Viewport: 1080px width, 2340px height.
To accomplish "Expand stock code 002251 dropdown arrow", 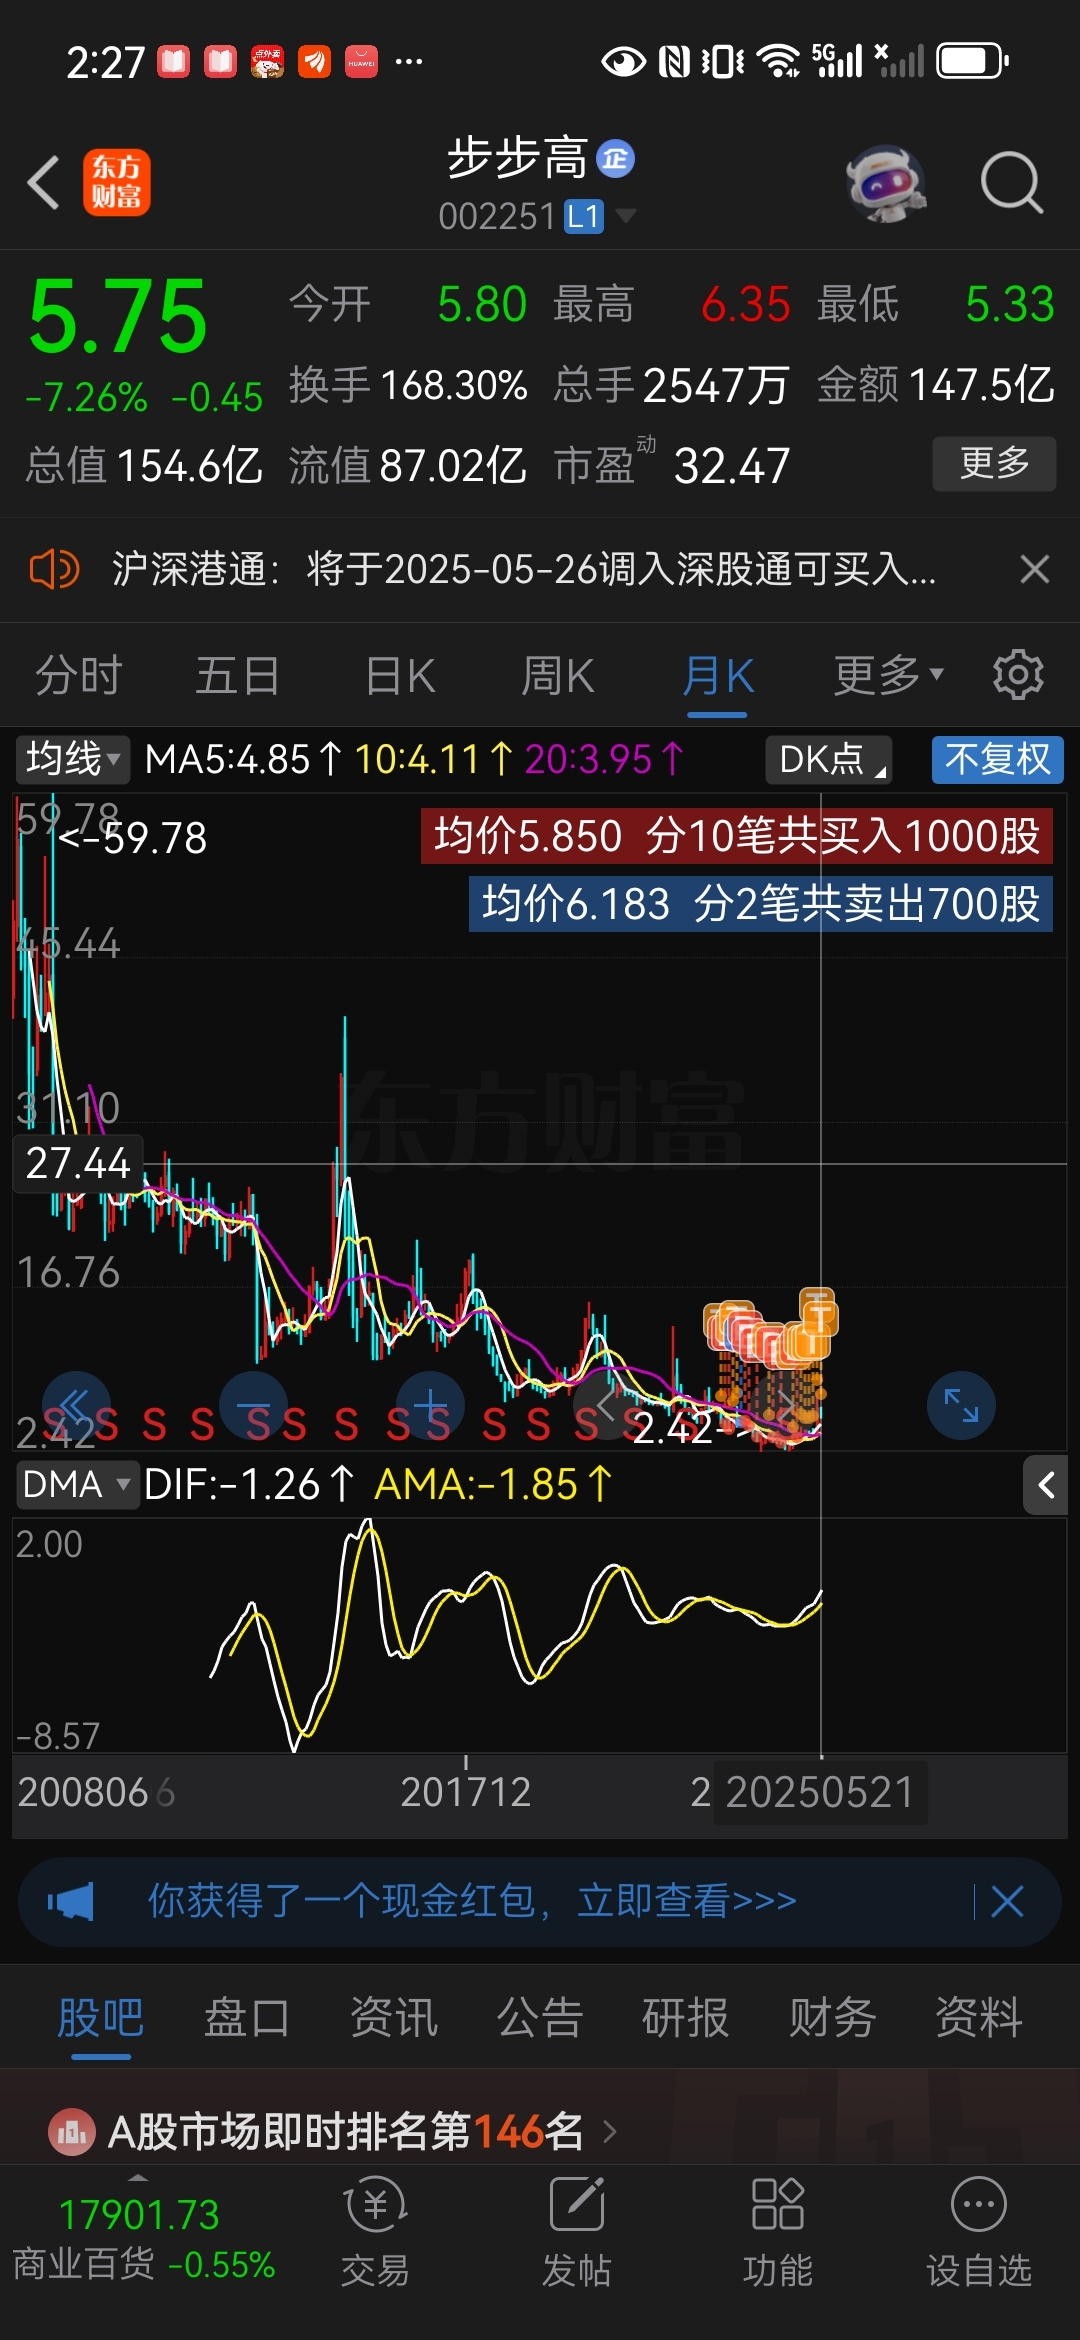I will pyautogui.click(x=626, y=215).
